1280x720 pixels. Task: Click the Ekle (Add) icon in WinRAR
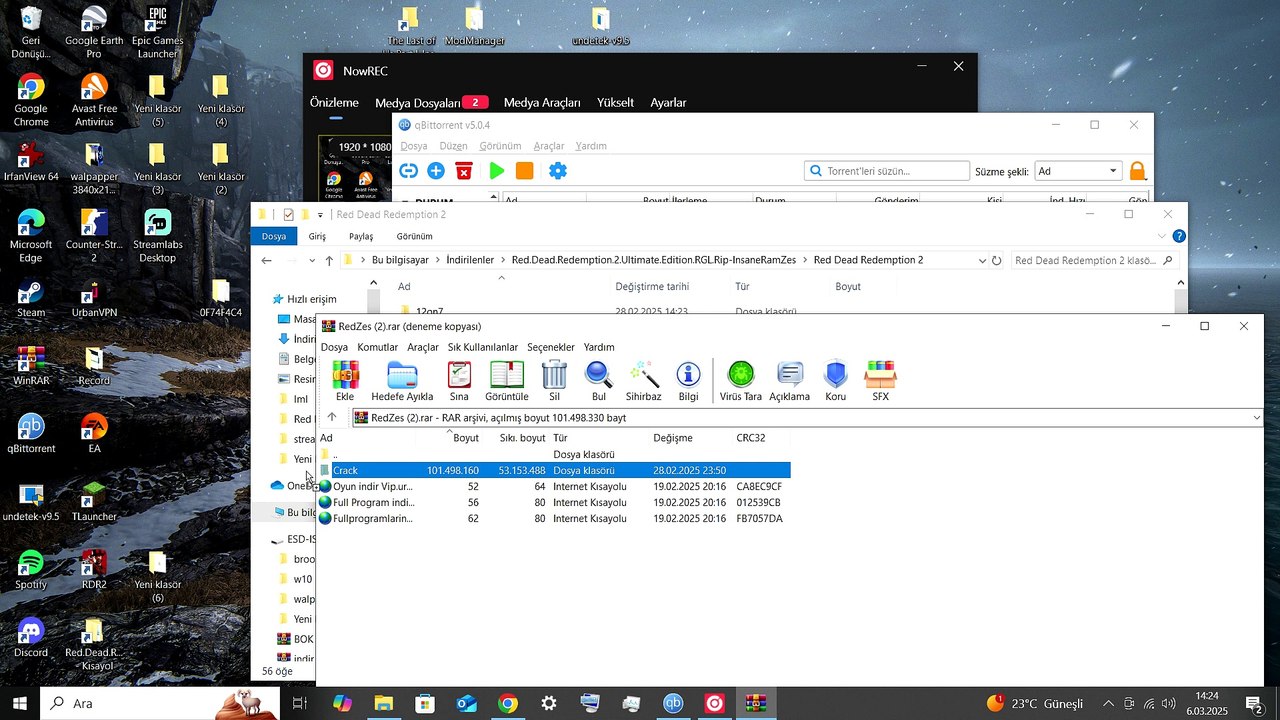tap(345, 380)
